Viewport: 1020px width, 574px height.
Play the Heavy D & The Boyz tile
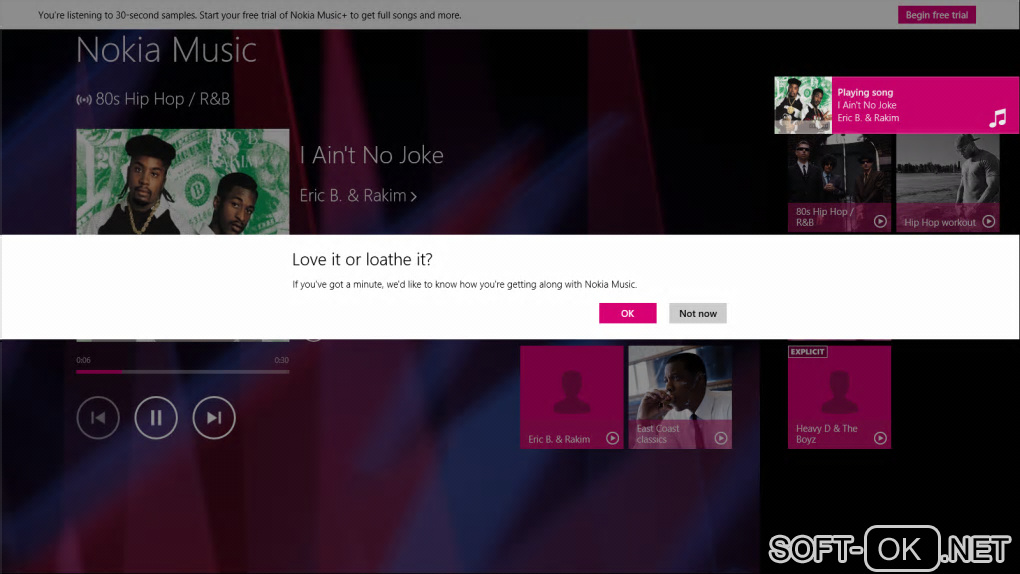[x=880, y=438]
